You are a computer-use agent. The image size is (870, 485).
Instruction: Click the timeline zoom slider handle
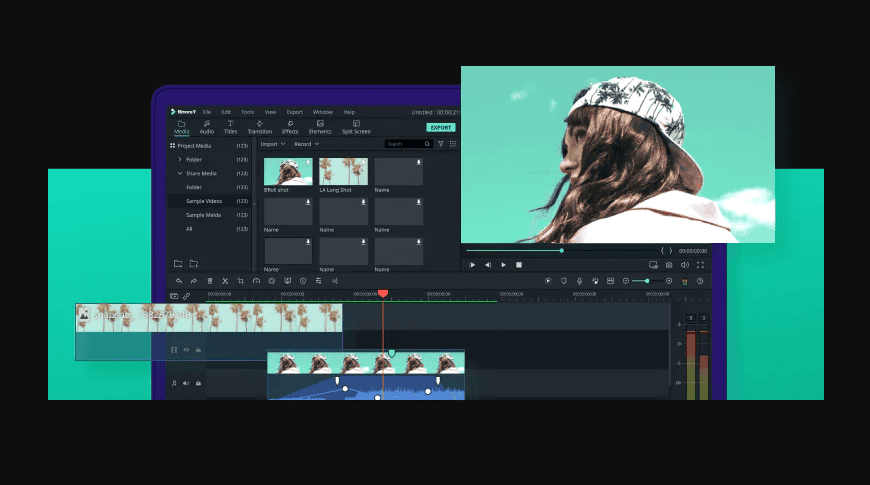pyautogui.click(x=647, y=281)
